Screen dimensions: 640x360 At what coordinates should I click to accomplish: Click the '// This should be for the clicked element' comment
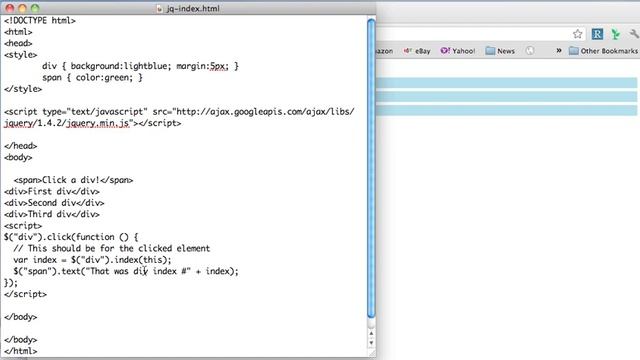[x=112, y=249]
